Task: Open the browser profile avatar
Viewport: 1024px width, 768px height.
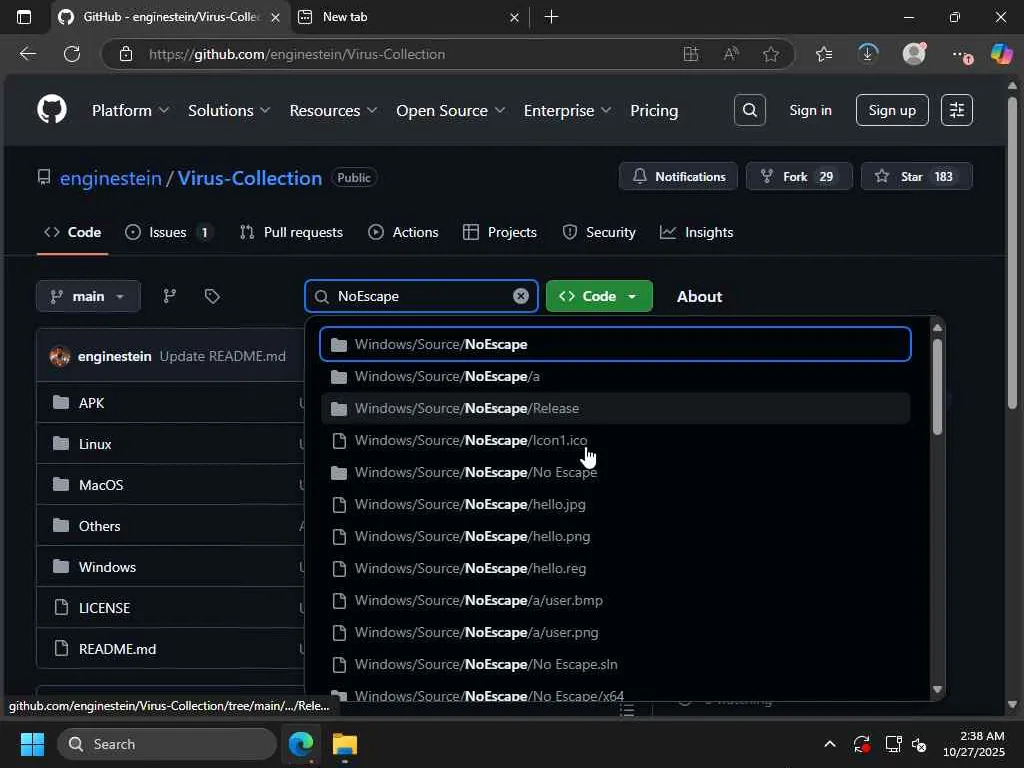Action: coord(914,54)
